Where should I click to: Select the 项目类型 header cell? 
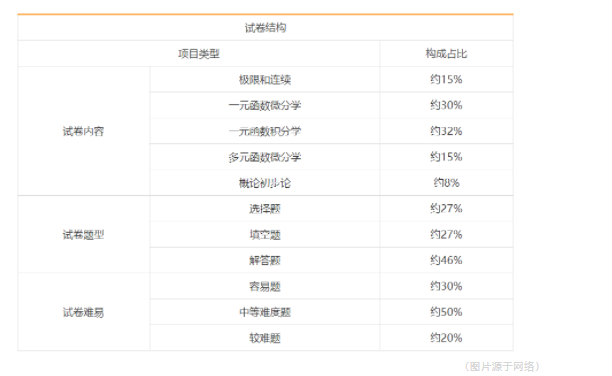point(199,53)
